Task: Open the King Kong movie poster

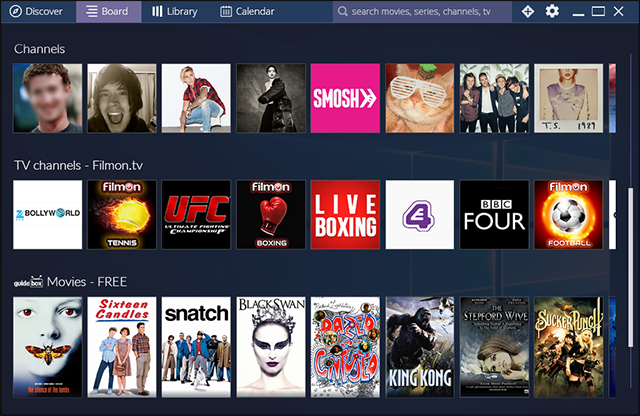Action: click(420, 347)
